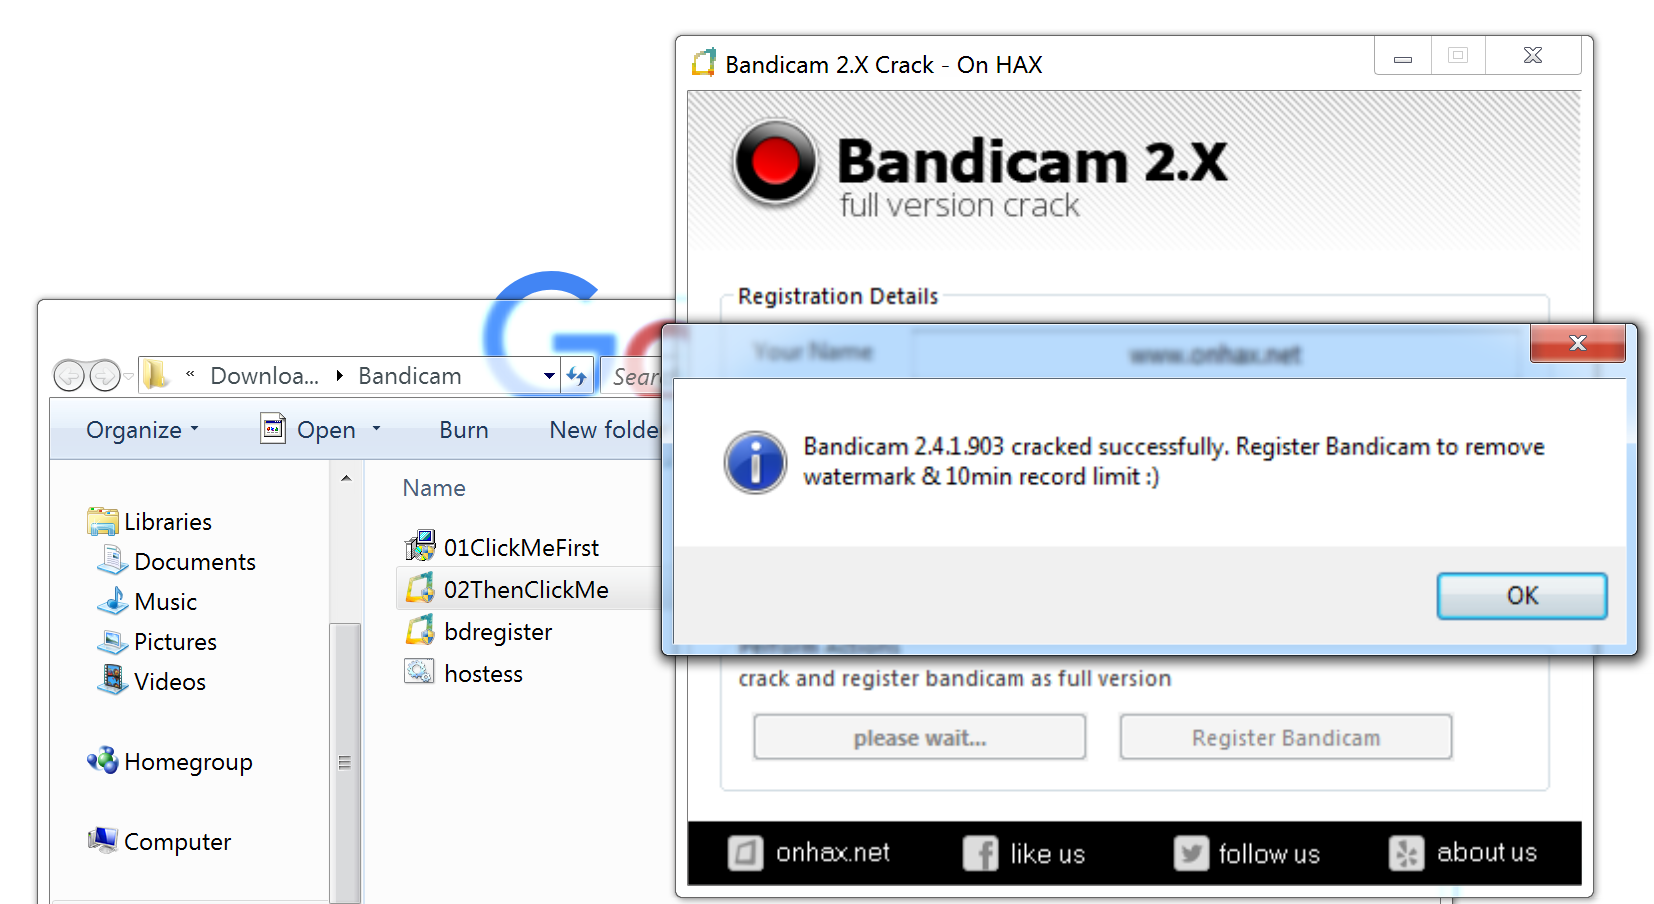Select the 01ClickMeFirst file icon
The height and width of the screenshot is (904, 1654).
coord(420,547)
